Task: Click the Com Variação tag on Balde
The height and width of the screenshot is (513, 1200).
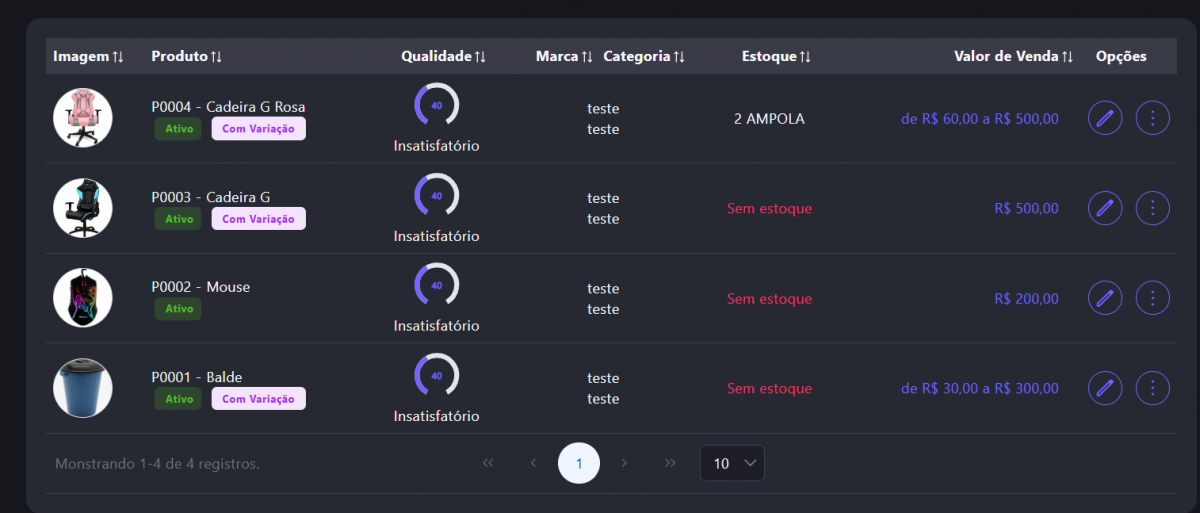Action: click(x=258, y=399)
